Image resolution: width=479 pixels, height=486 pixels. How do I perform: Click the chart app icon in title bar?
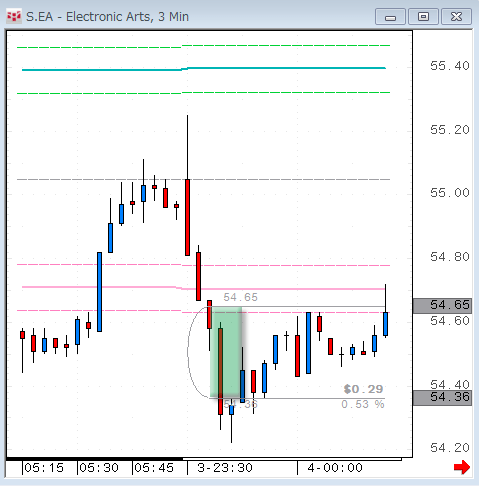point(14,16)
